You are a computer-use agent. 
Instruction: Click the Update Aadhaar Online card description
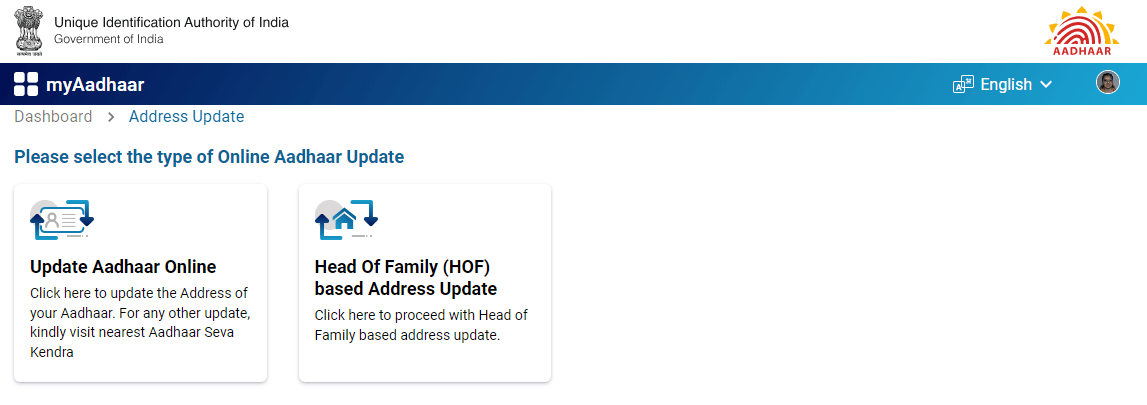click(x=139, y=322)
